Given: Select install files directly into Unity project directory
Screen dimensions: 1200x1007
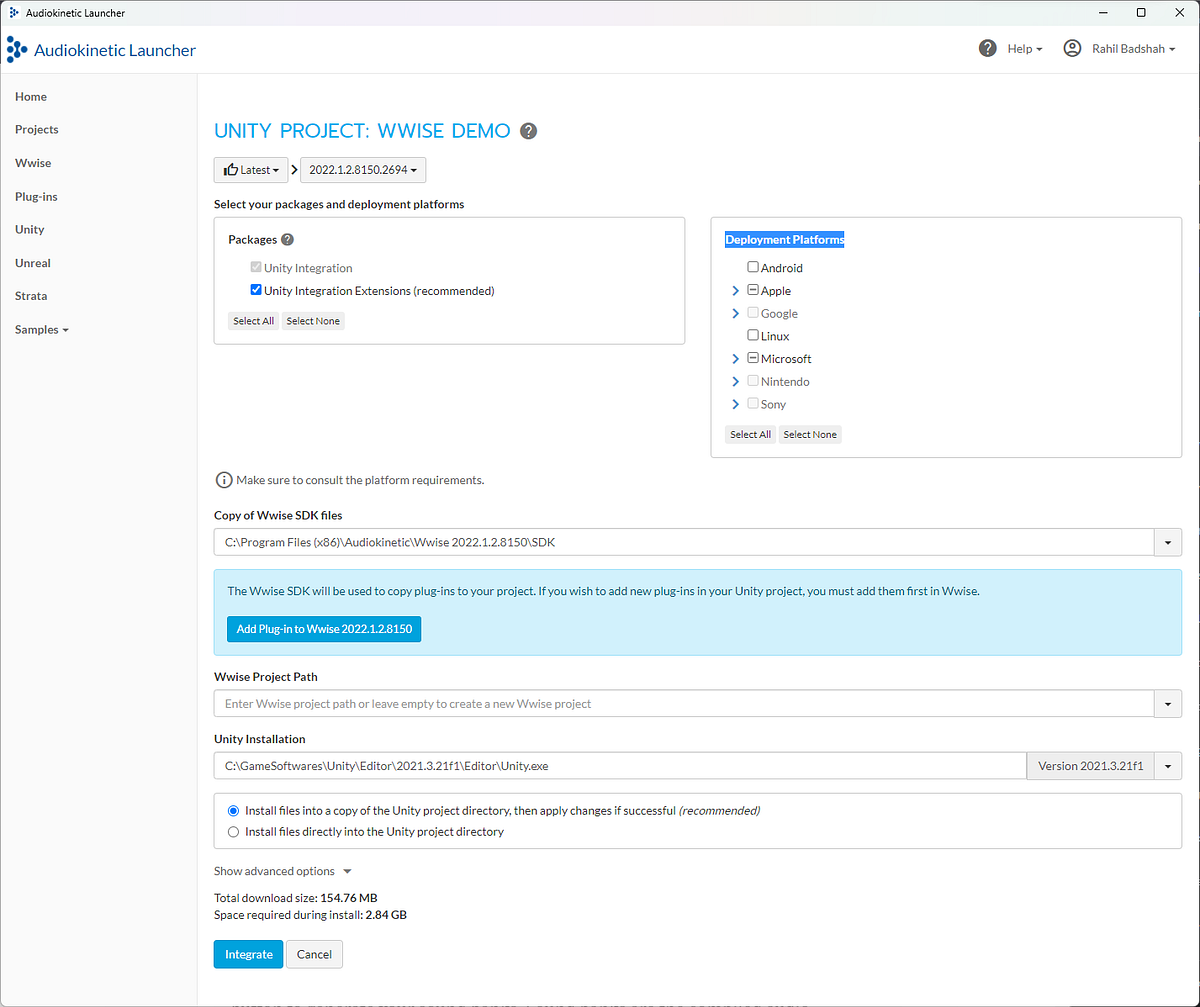Looking at the screenshot, I should 233,831.
